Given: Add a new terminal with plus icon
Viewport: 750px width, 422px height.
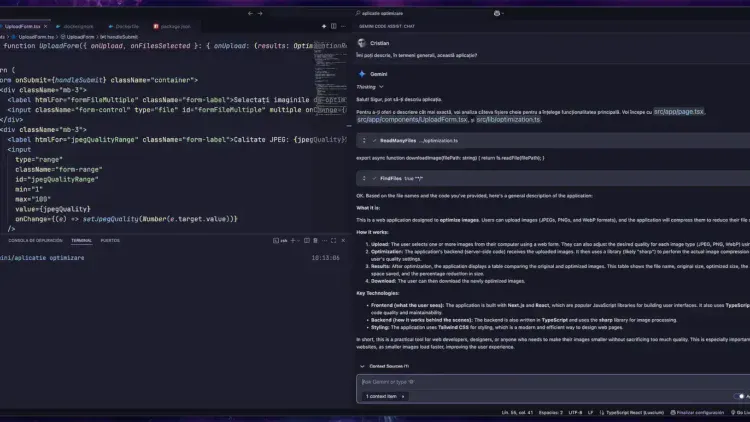Looking at the screenshot, I should pyautogui.click(x=293, y=241).
